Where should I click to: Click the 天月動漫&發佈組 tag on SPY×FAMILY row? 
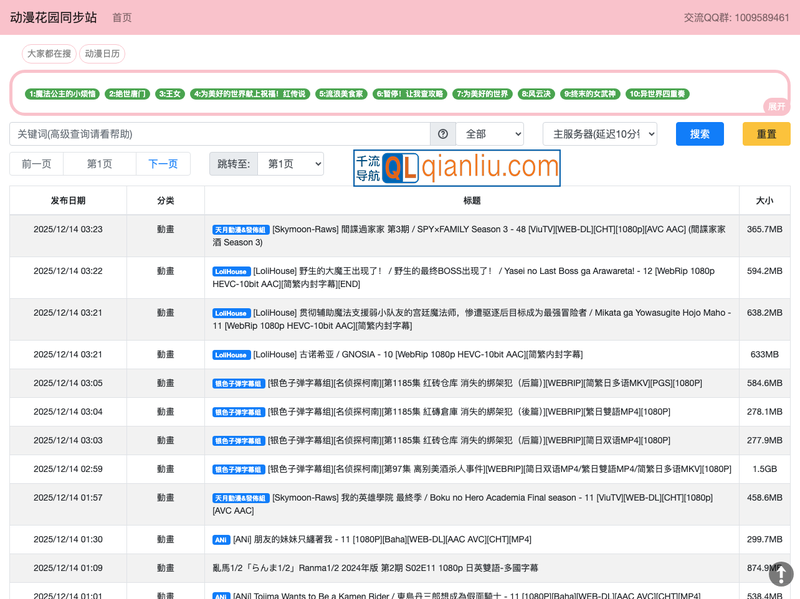[x=240, y=230]
